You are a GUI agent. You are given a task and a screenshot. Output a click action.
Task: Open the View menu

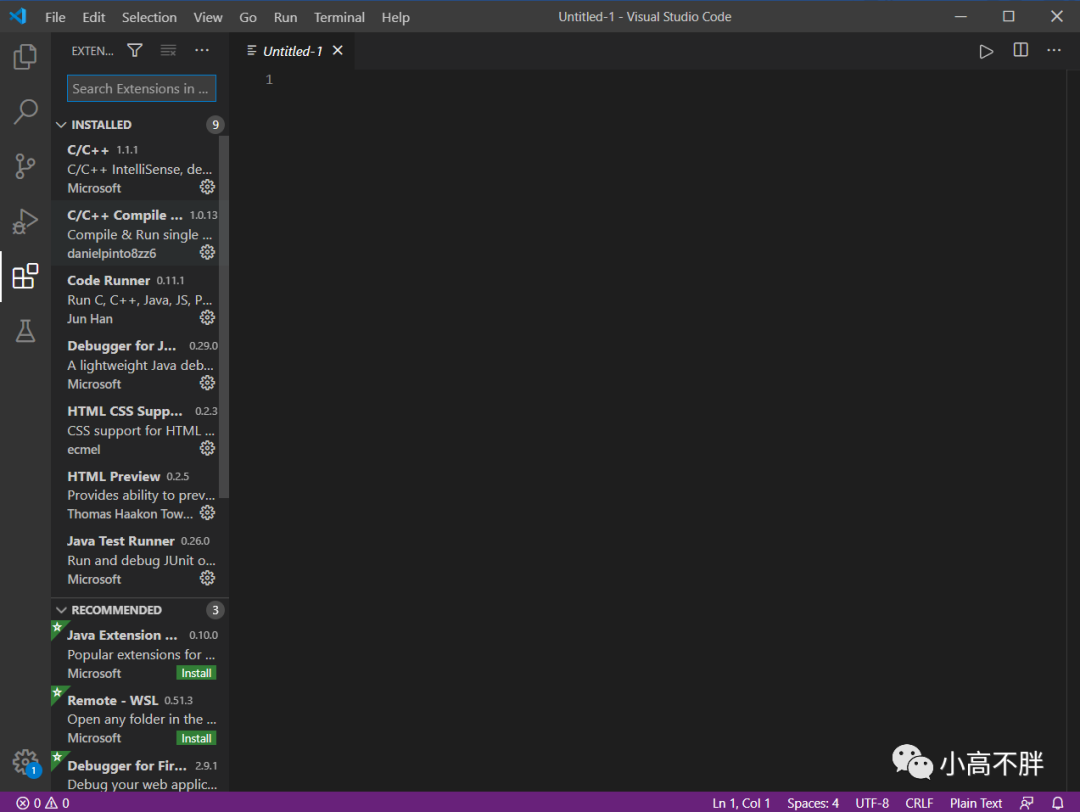[x=208, y=17]
